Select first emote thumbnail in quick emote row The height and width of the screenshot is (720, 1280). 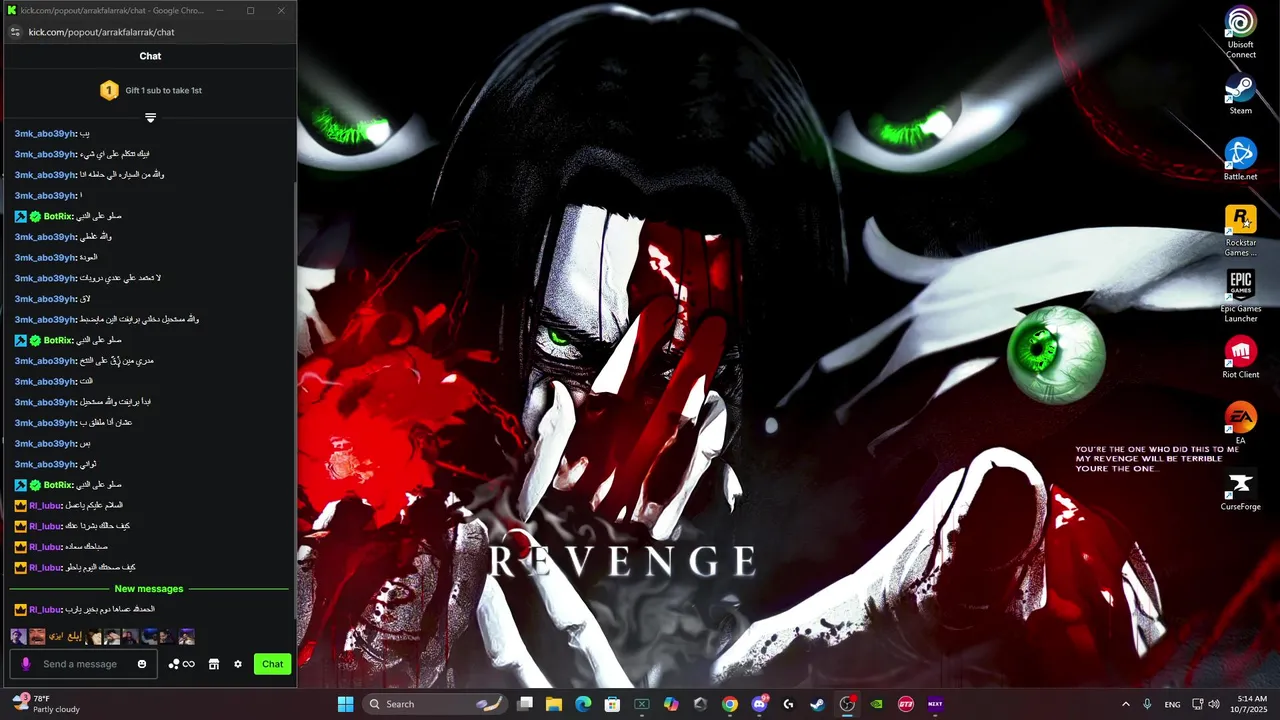click(18, 636)
